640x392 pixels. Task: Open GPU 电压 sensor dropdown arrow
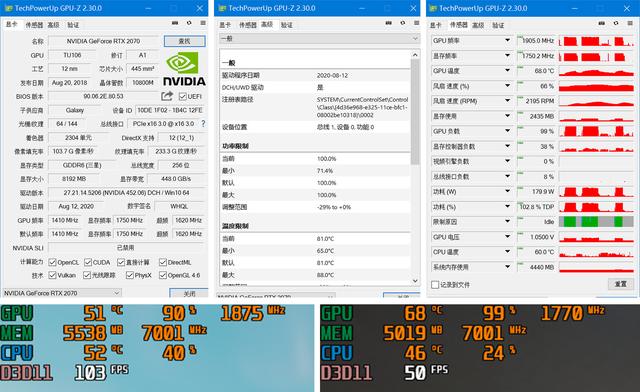tap(507, 236)
